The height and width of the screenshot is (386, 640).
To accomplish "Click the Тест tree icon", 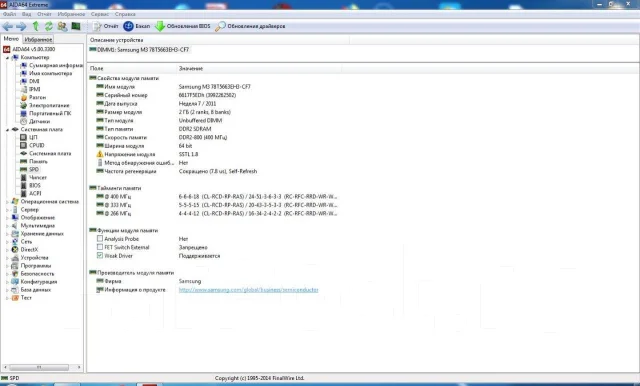I will pyautogui.click(x=15, y=298).
